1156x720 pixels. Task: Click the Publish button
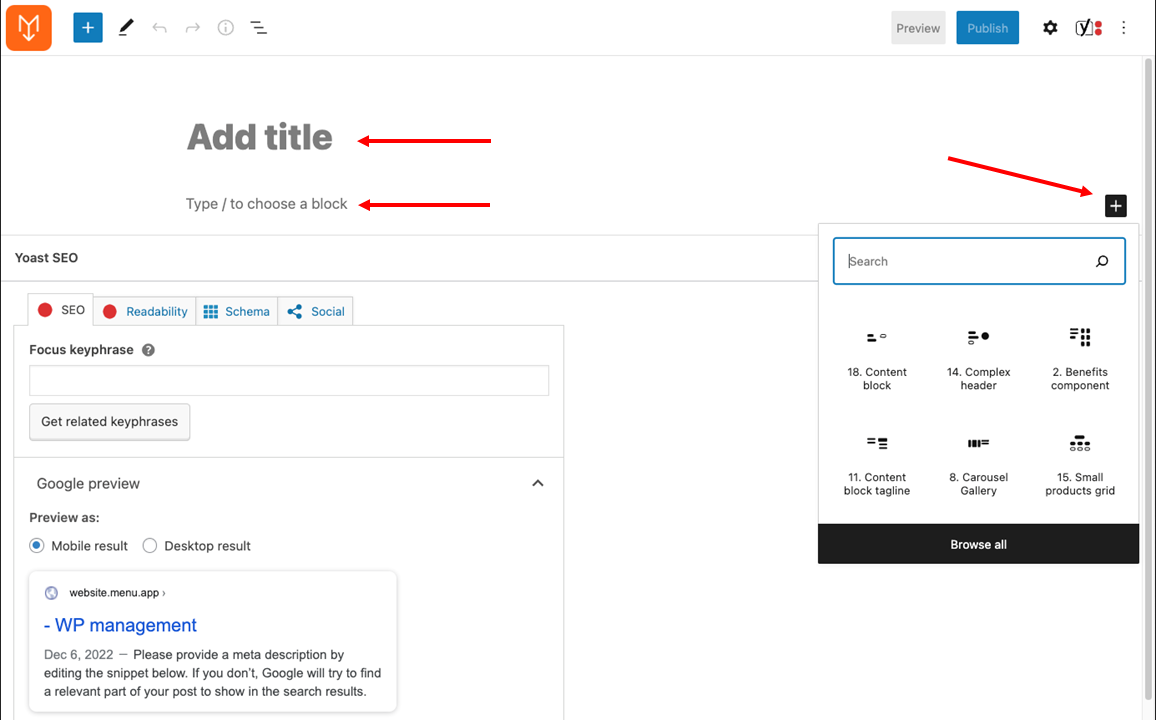[x=987, y=28]
